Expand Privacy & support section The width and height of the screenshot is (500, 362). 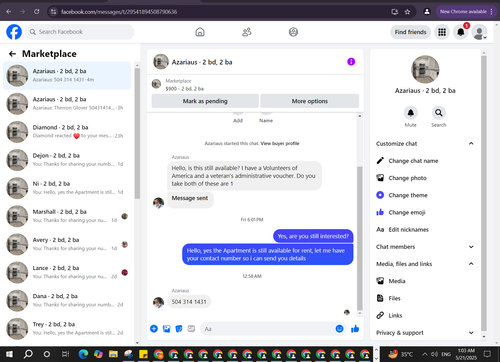[471, 333]
